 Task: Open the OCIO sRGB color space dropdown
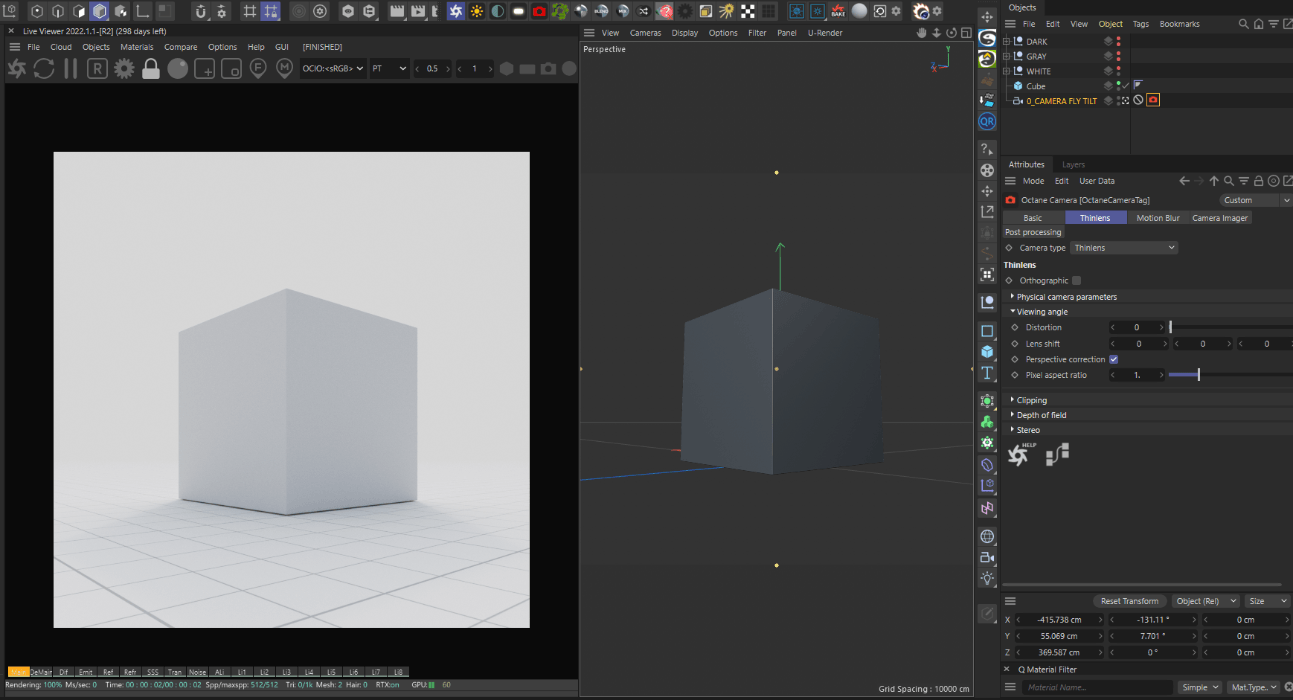pos(333,69)
